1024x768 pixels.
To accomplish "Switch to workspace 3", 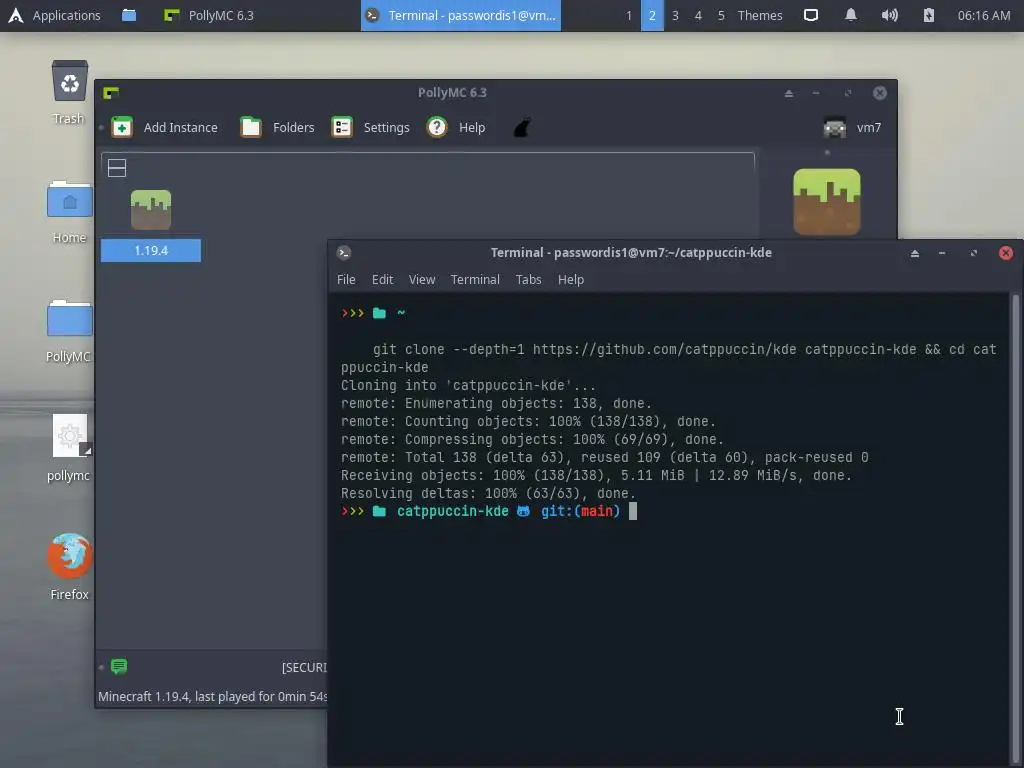I will pyautogui.click(x=675, y=15).
